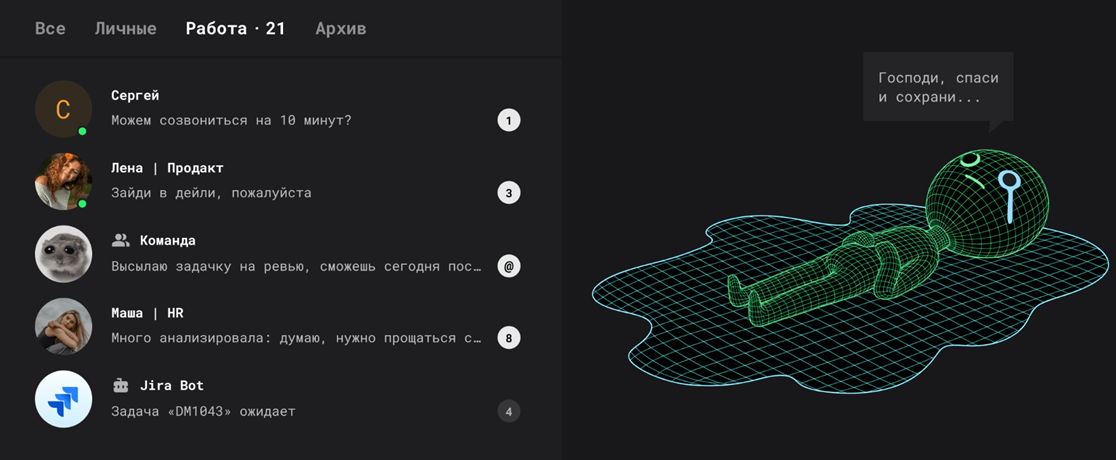Open Лена Продакт's profile photo
The width and height of the screenshot is (1116, 460).
coord(63,181)
